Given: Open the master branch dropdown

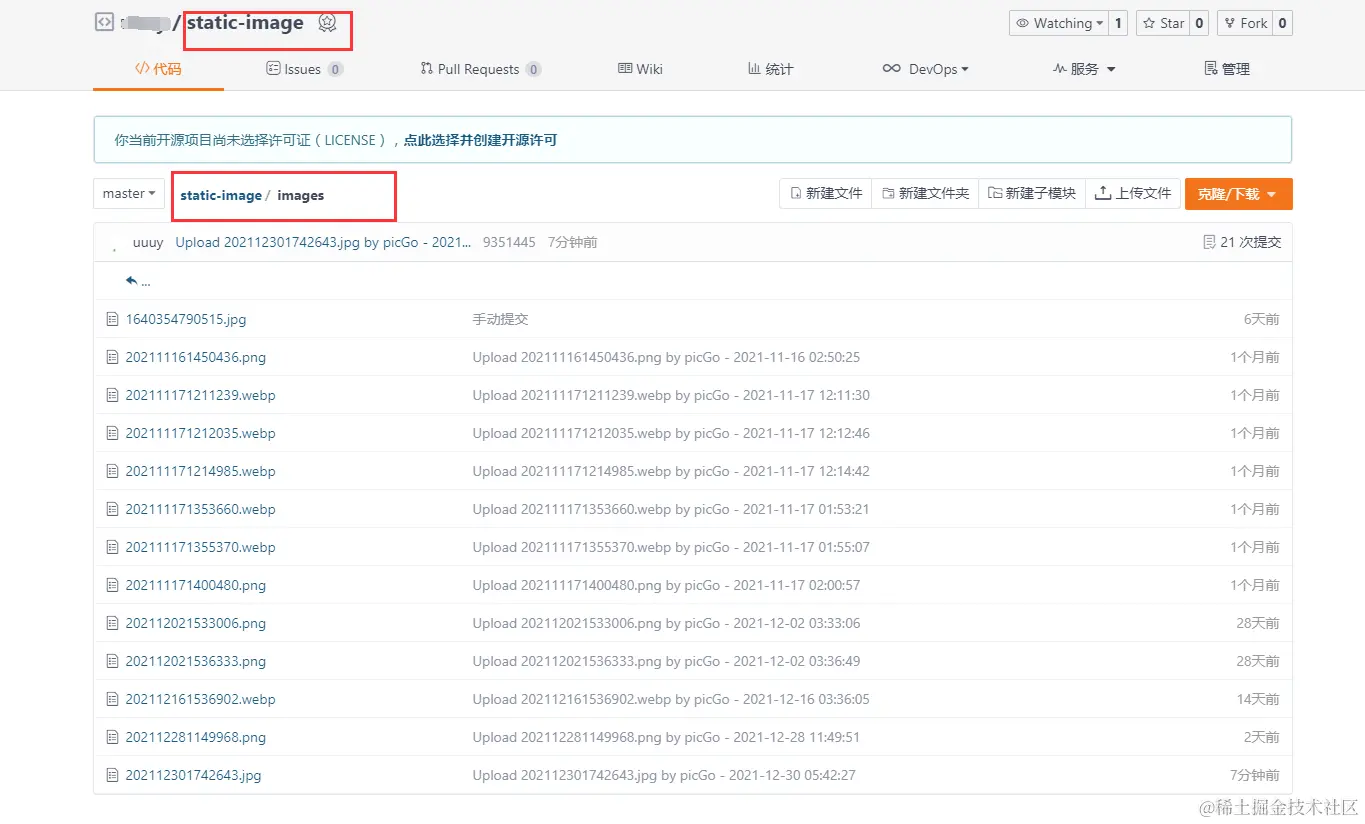Looking at the screenshot, I should (x=129, y=194).
